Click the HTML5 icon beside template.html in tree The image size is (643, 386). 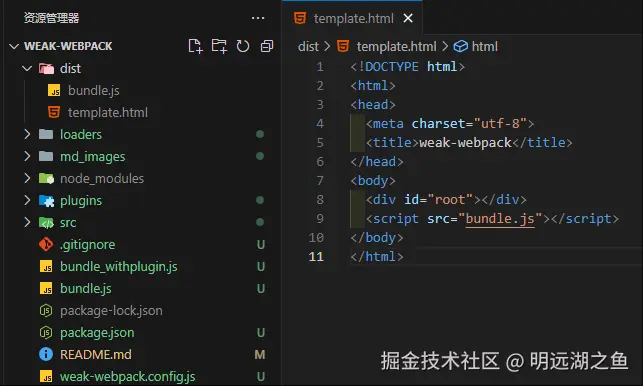[54, 112]
